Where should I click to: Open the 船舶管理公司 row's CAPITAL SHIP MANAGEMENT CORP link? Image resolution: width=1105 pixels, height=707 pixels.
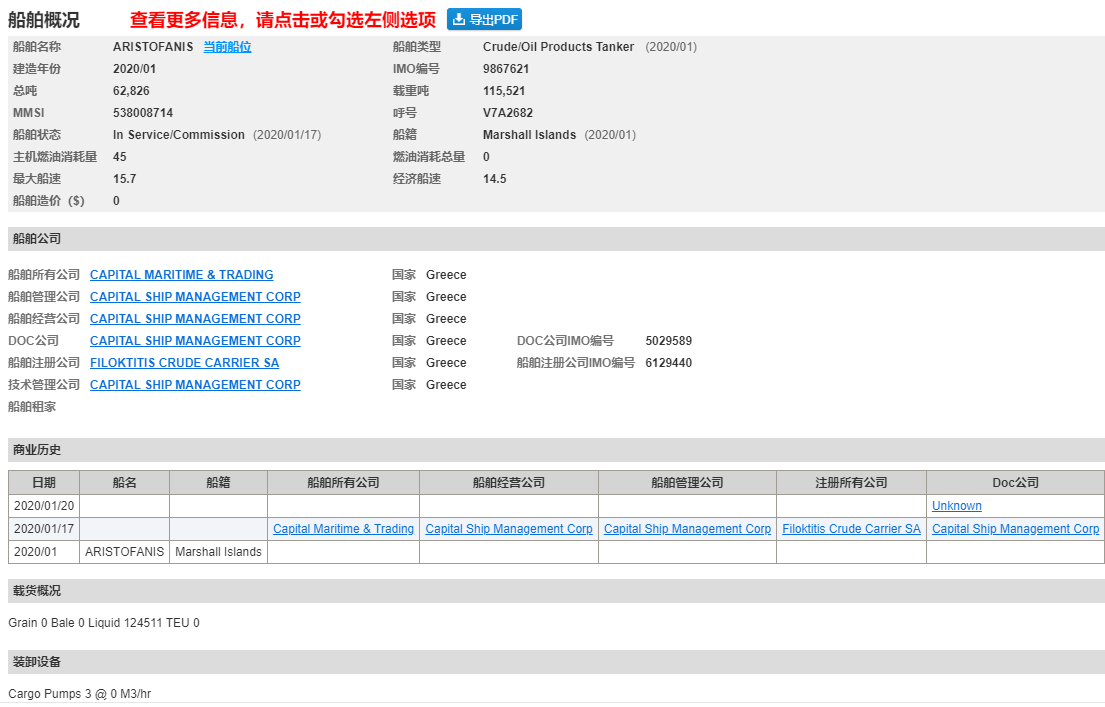pyautogui.click(x=195, y=297)
